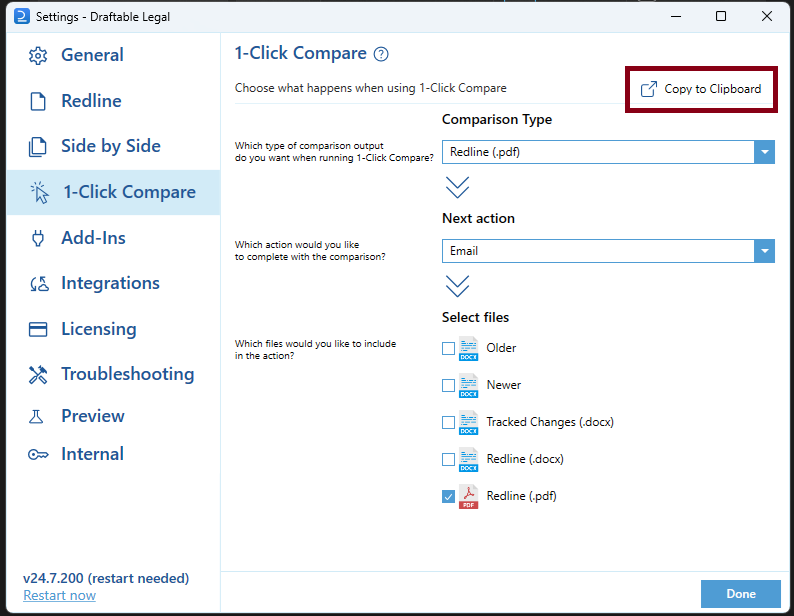
Task: Click the Add-Ins plug icon
Action: [x=38, y=238]
